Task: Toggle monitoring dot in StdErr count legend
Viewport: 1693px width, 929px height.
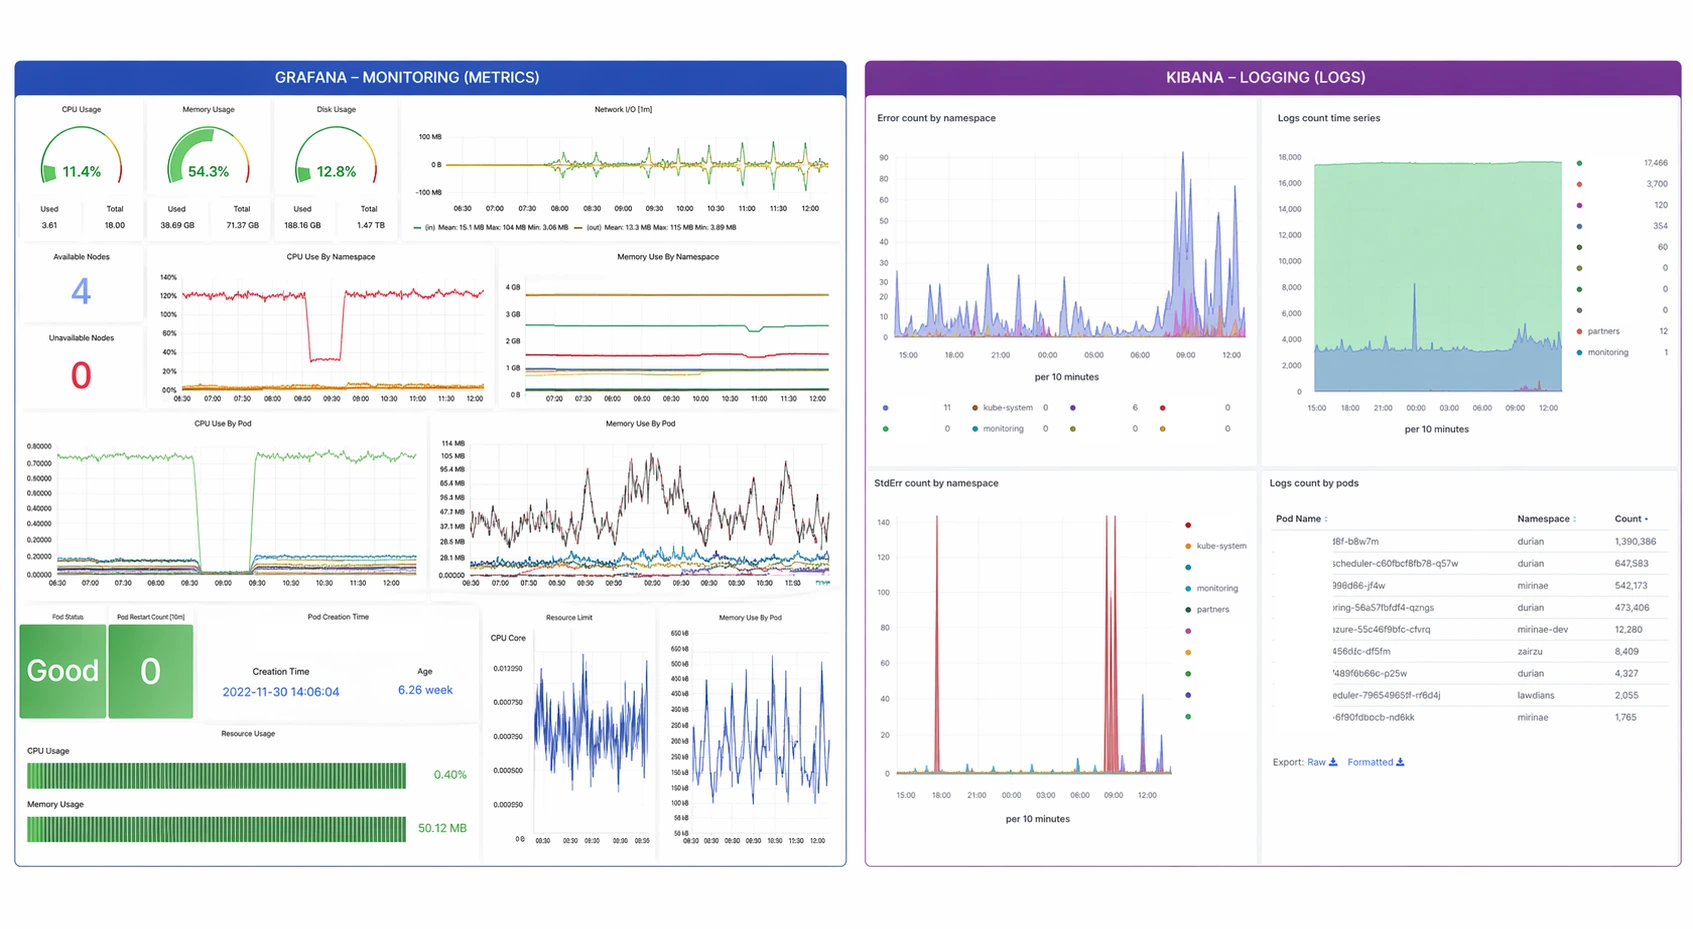Action: pyautogui.click(x=1188, y=588)
